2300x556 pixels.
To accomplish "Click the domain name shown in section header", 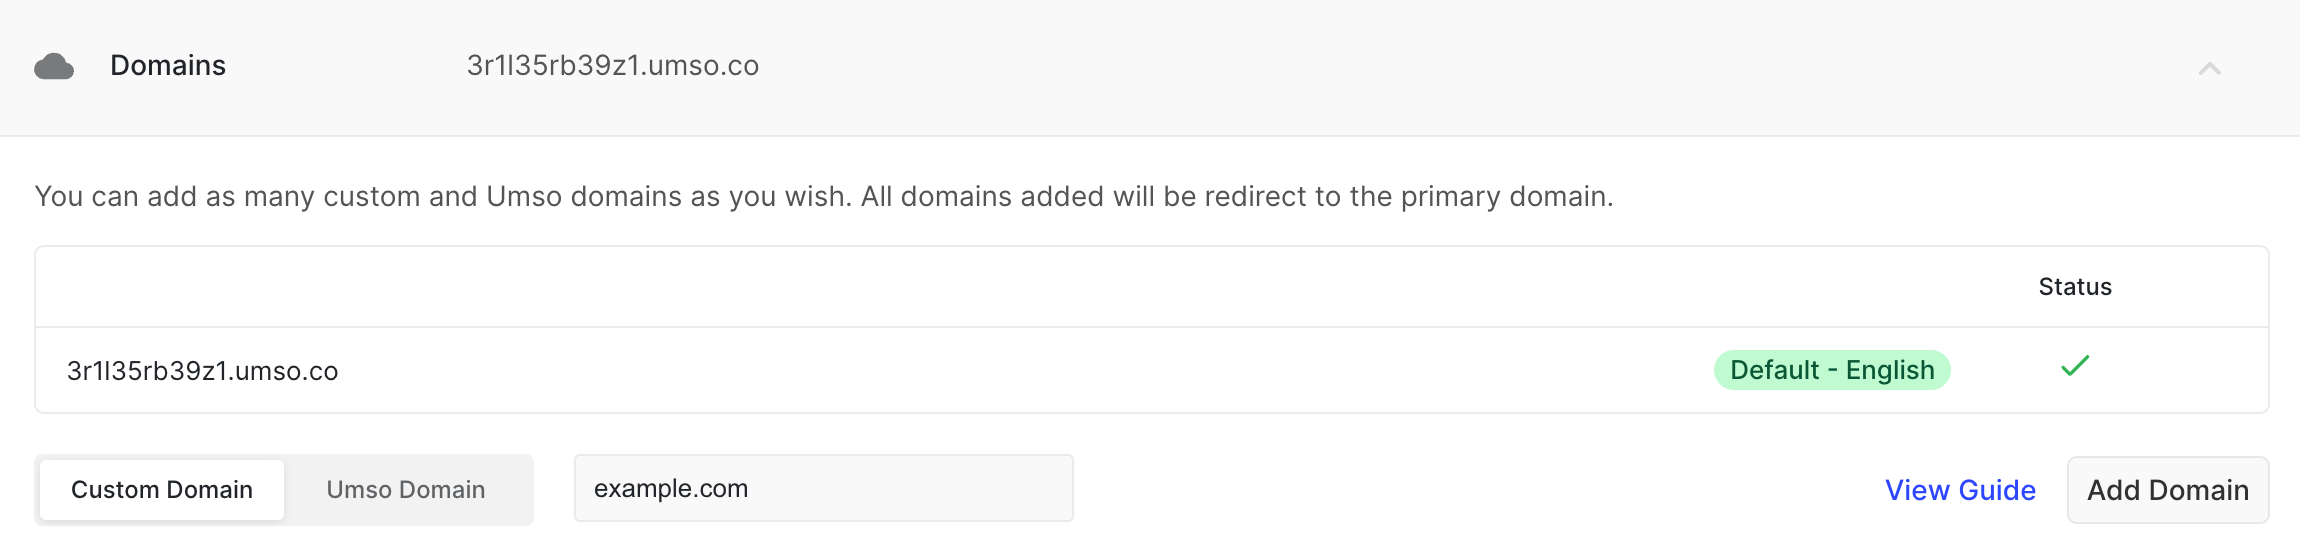I will [x=612, y=66].
